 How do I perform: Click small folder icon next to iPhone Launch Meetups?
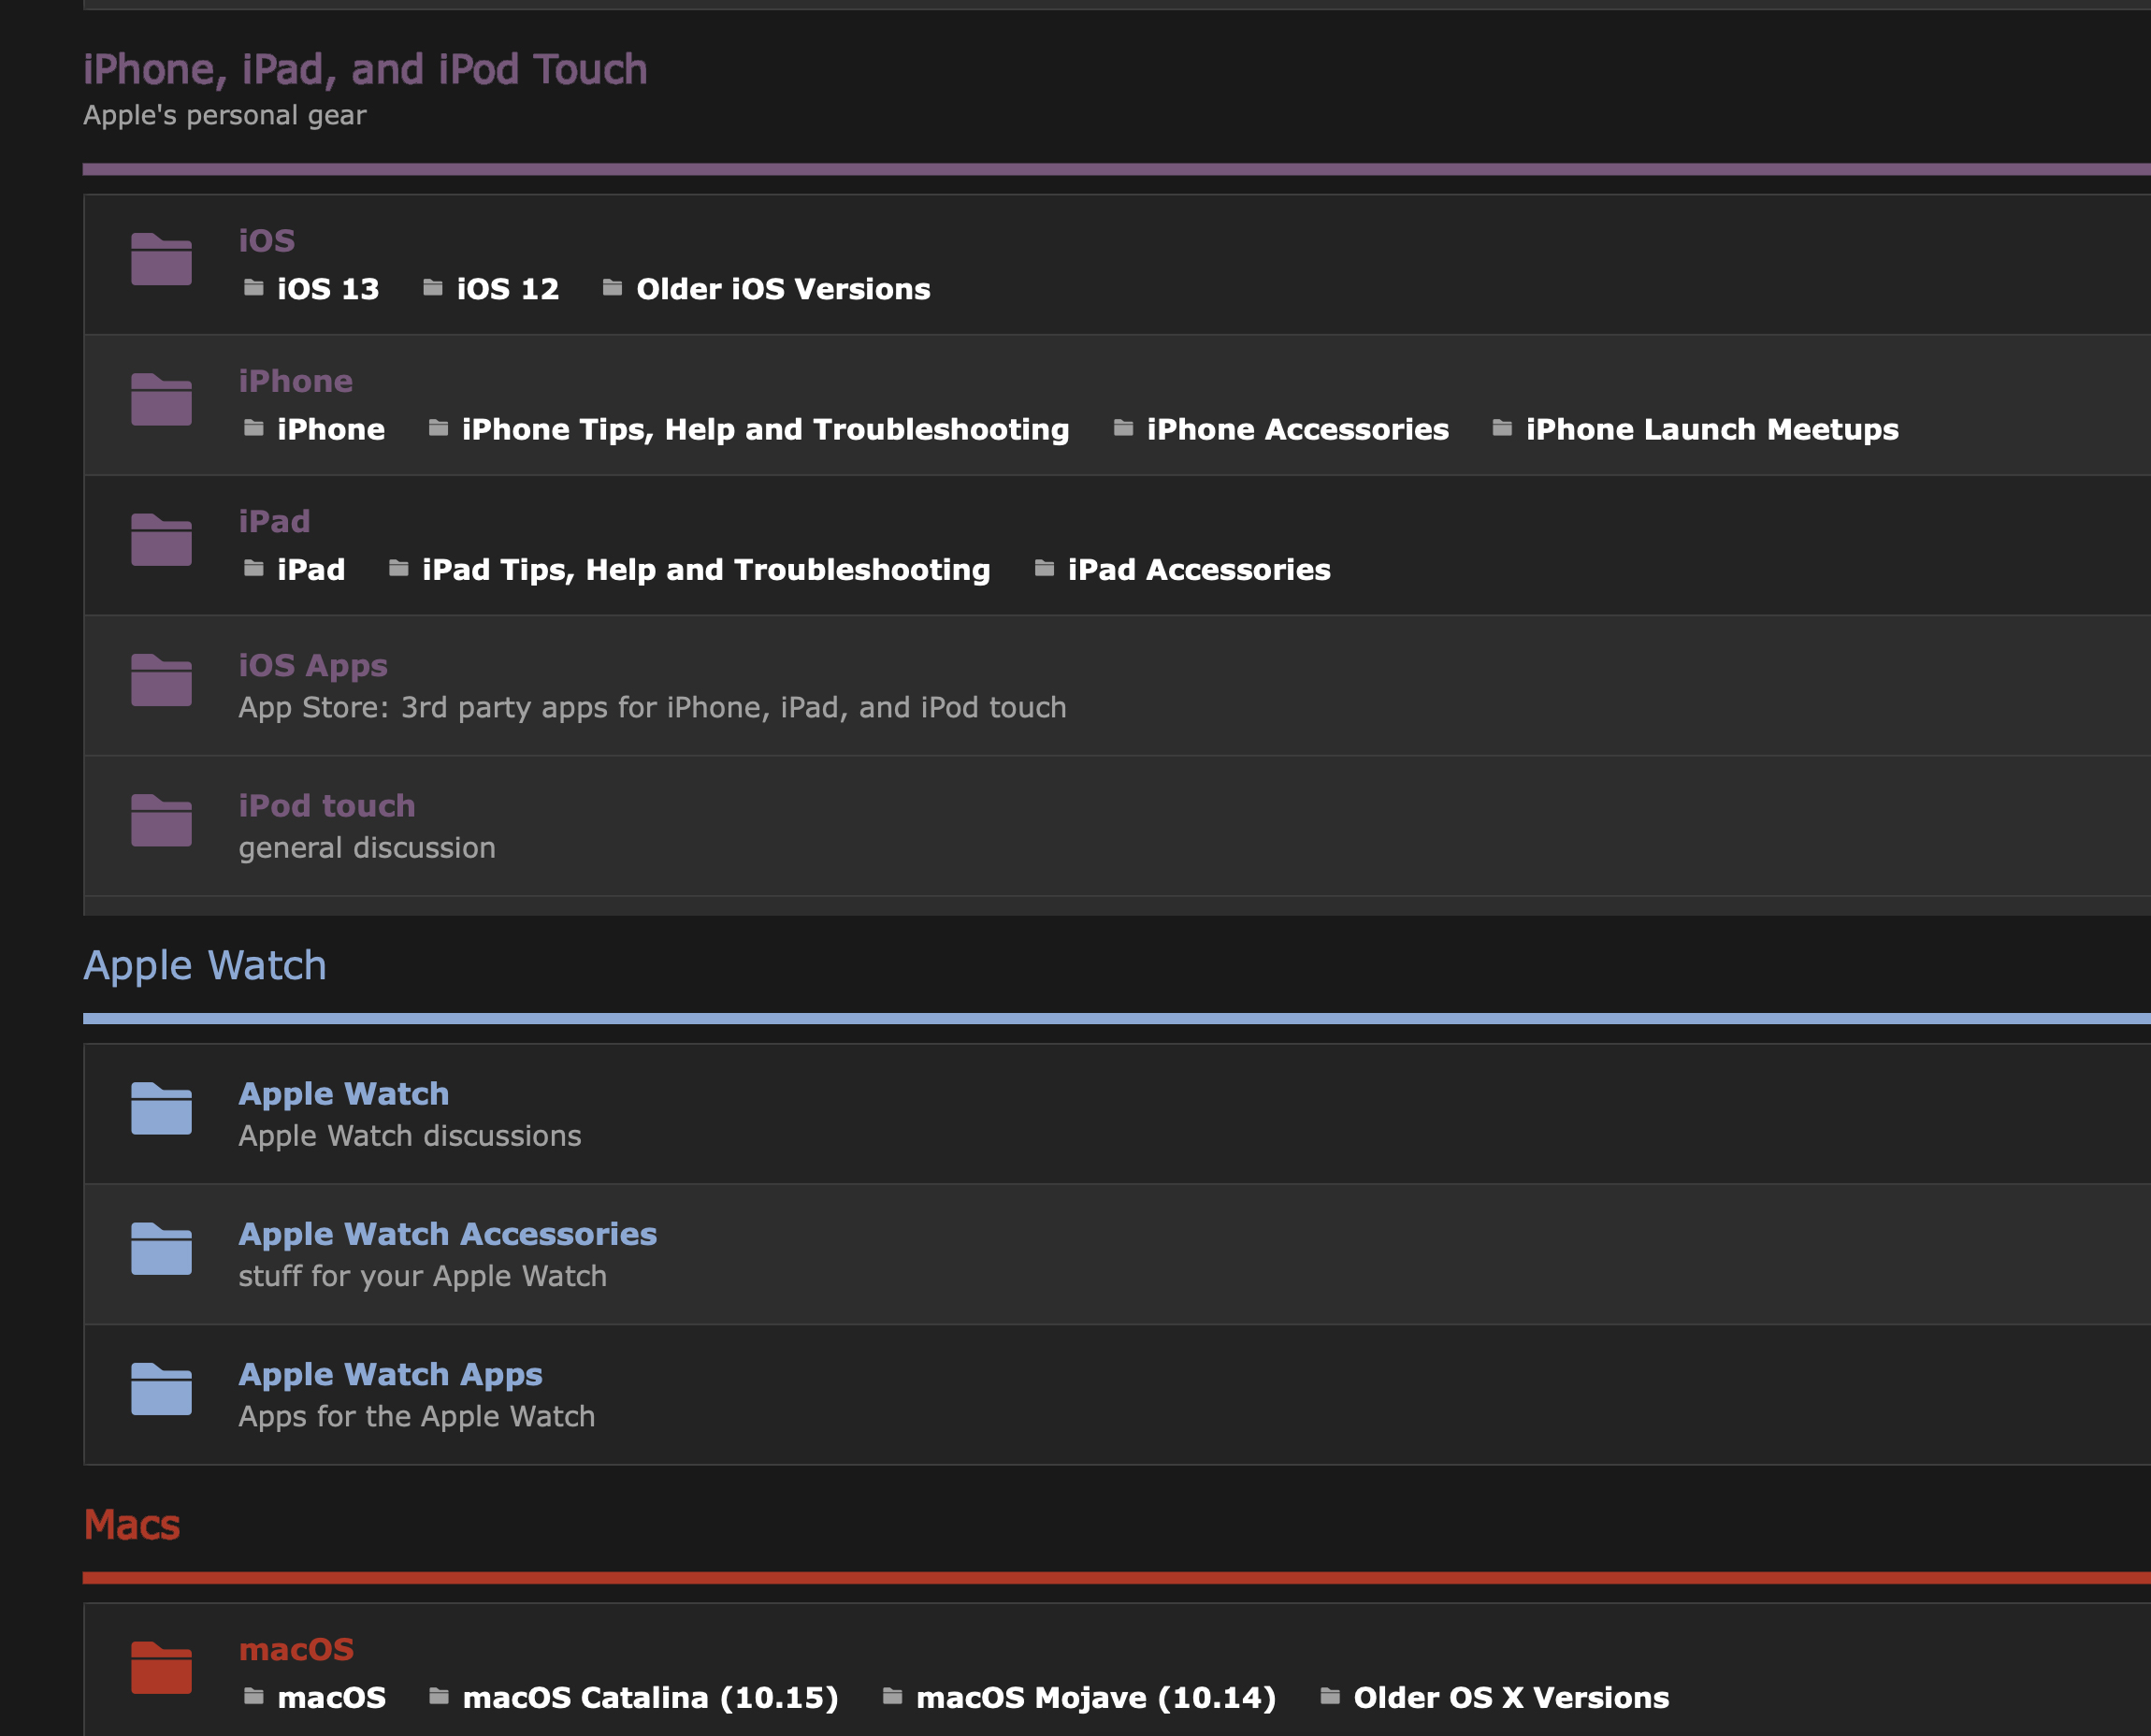coord(1502,428)
